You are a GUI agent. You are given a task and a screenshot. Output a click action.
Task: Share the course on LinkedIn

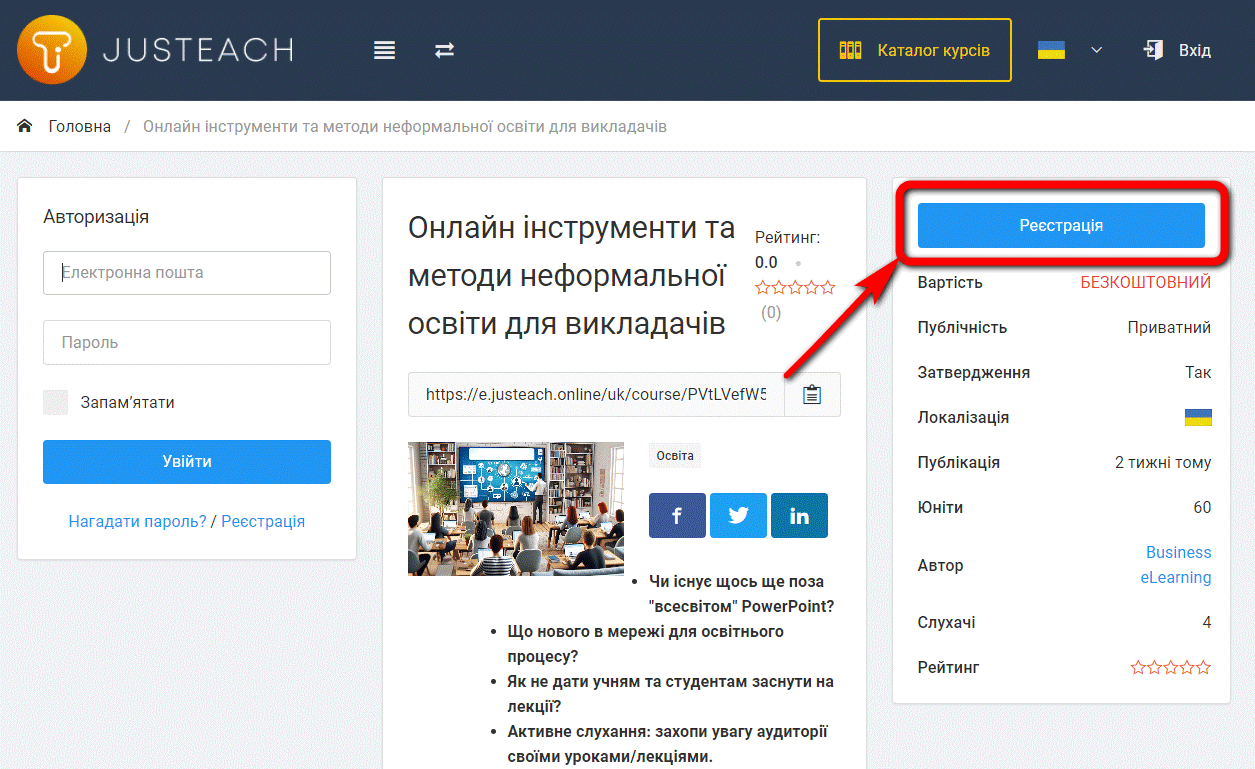coord(799,515)
